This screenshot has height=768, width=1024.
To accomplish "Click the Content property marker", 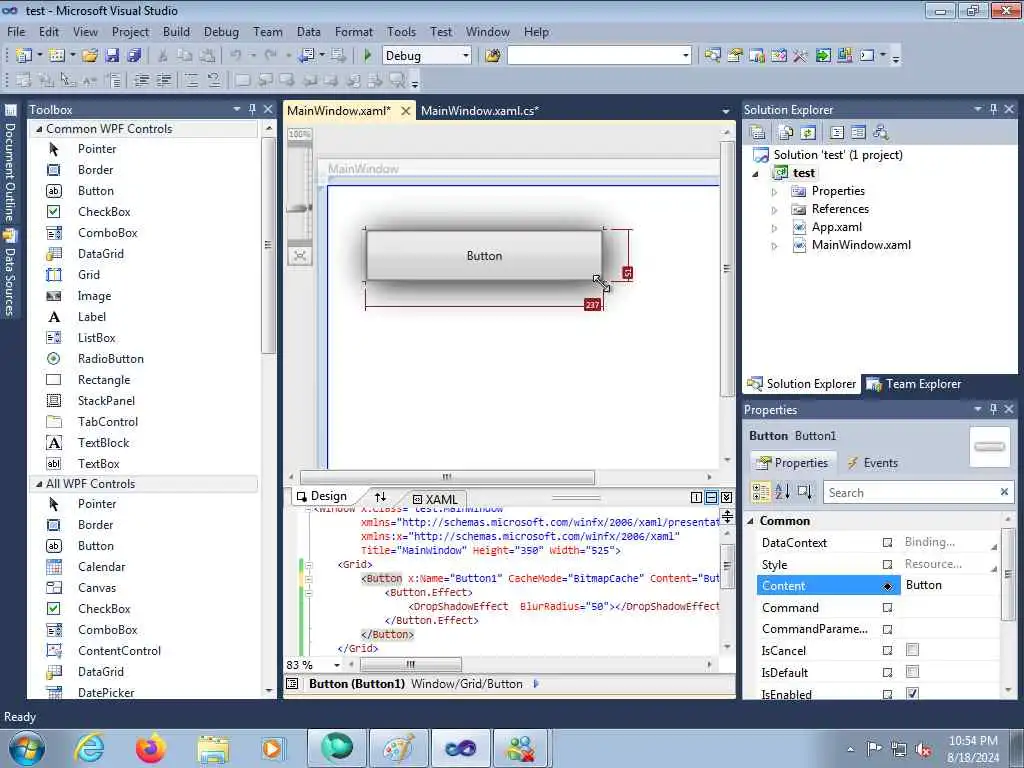I will tap(888, 586).
